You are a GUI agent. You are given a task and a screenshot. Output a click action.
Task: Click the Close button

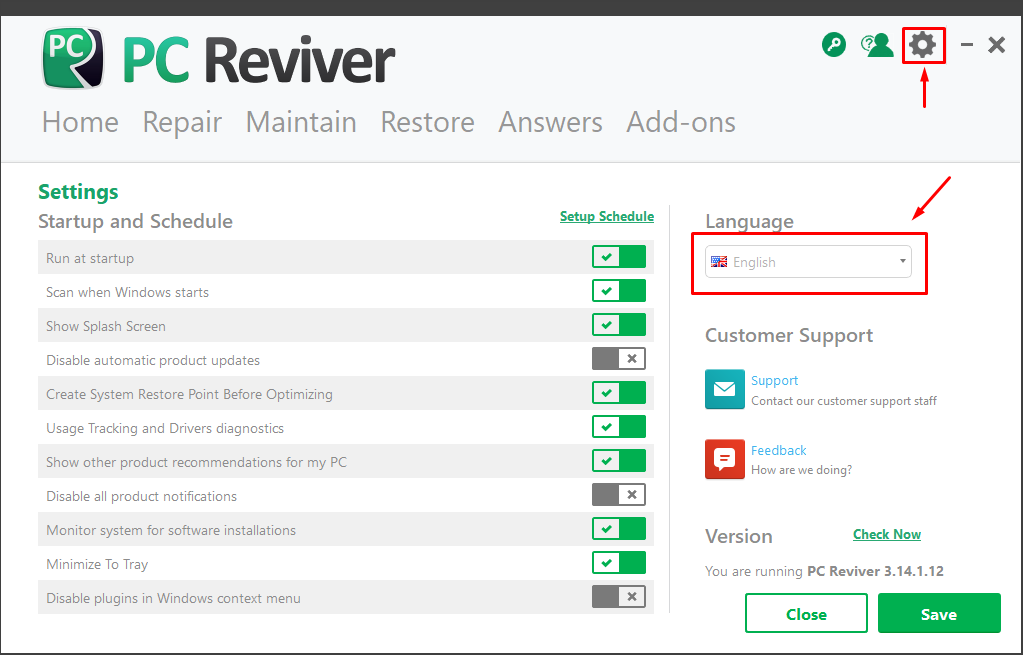coord(806,613)
